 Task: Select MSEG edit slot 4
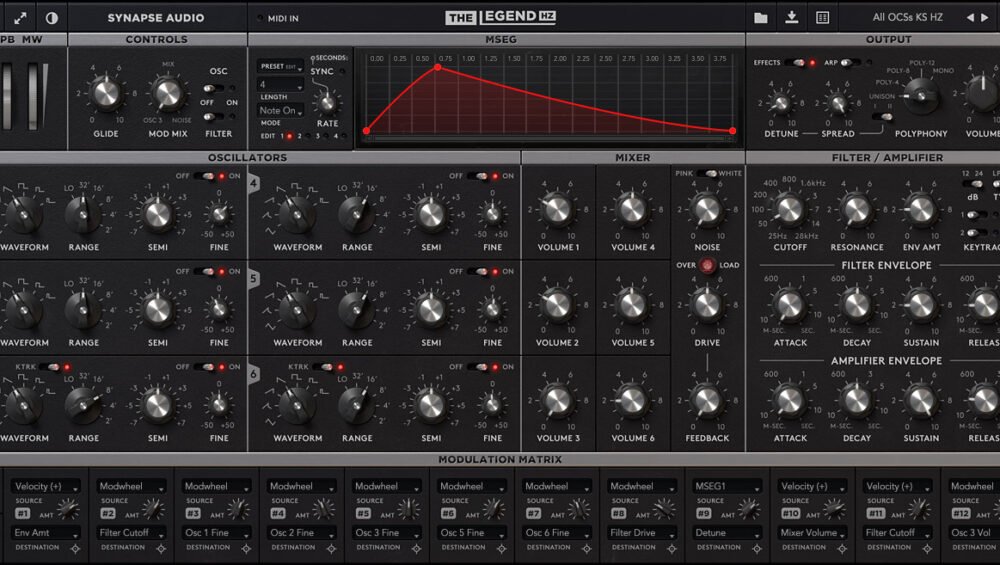[344, 136]
